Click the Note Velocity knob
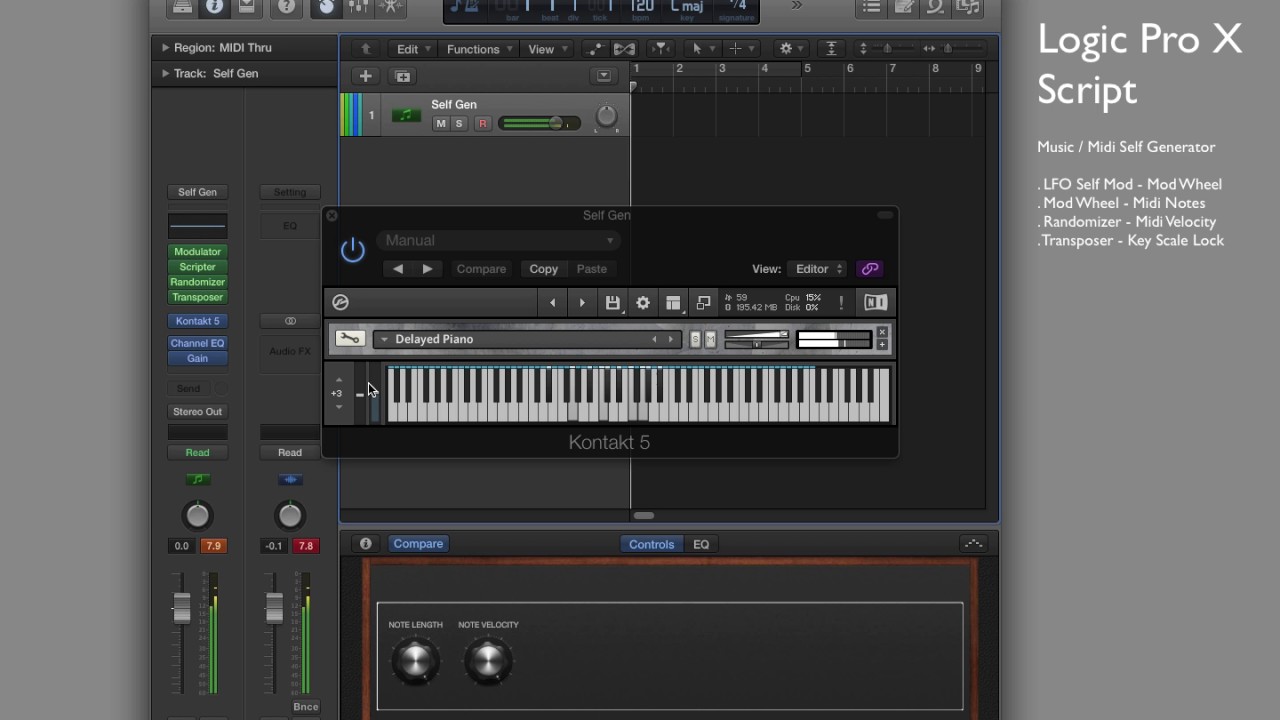 point(488,661)
